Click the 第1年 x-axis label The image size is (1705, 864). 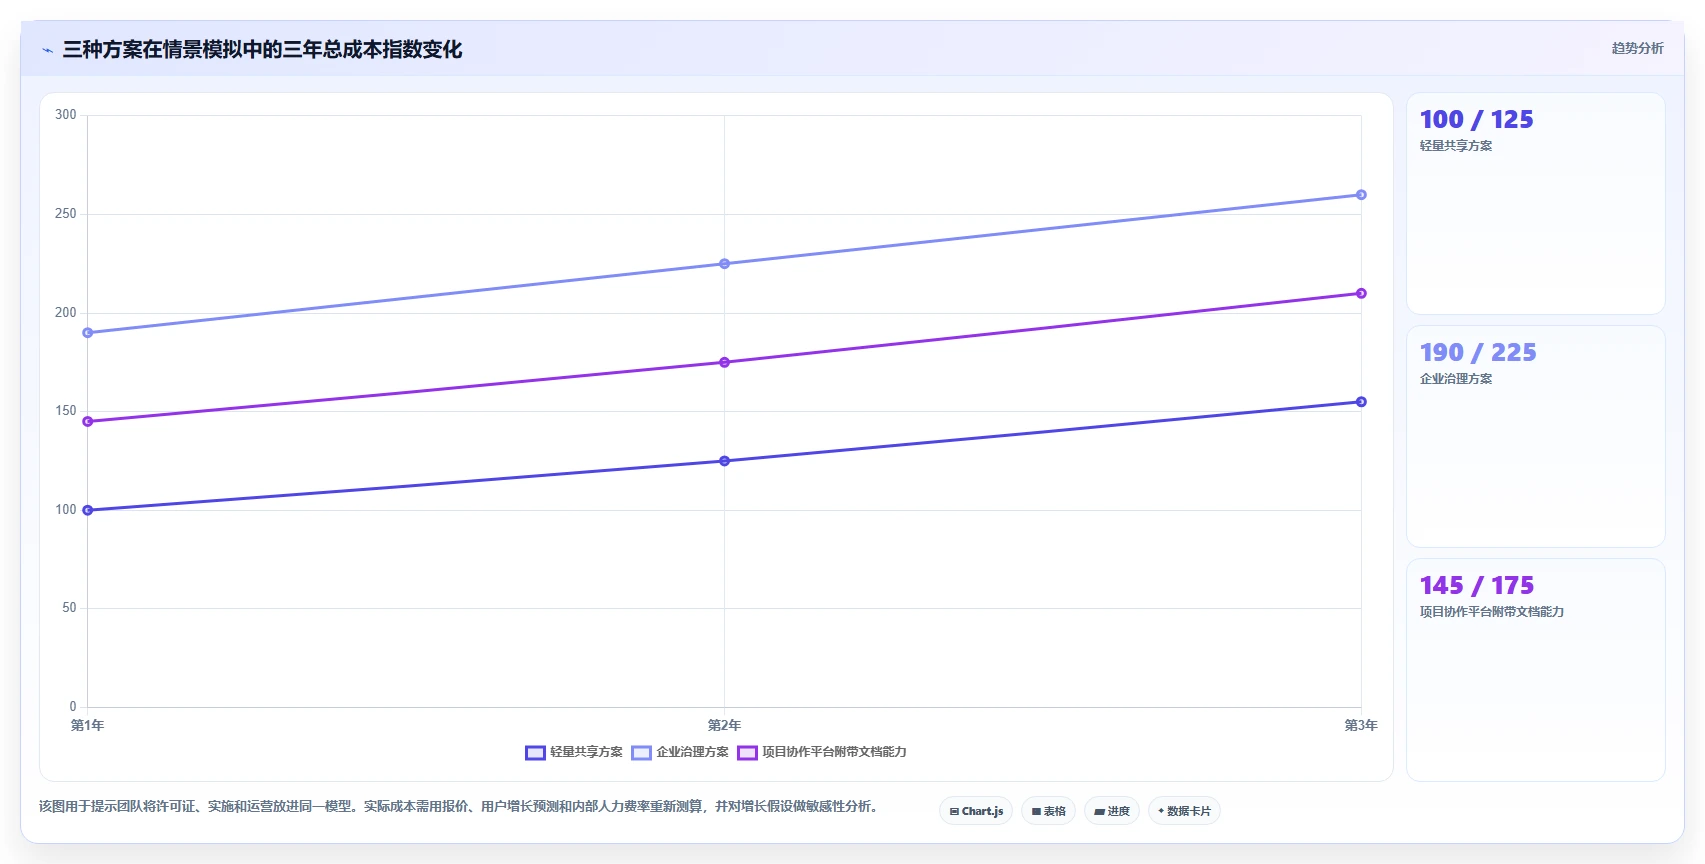pos(87,725)
